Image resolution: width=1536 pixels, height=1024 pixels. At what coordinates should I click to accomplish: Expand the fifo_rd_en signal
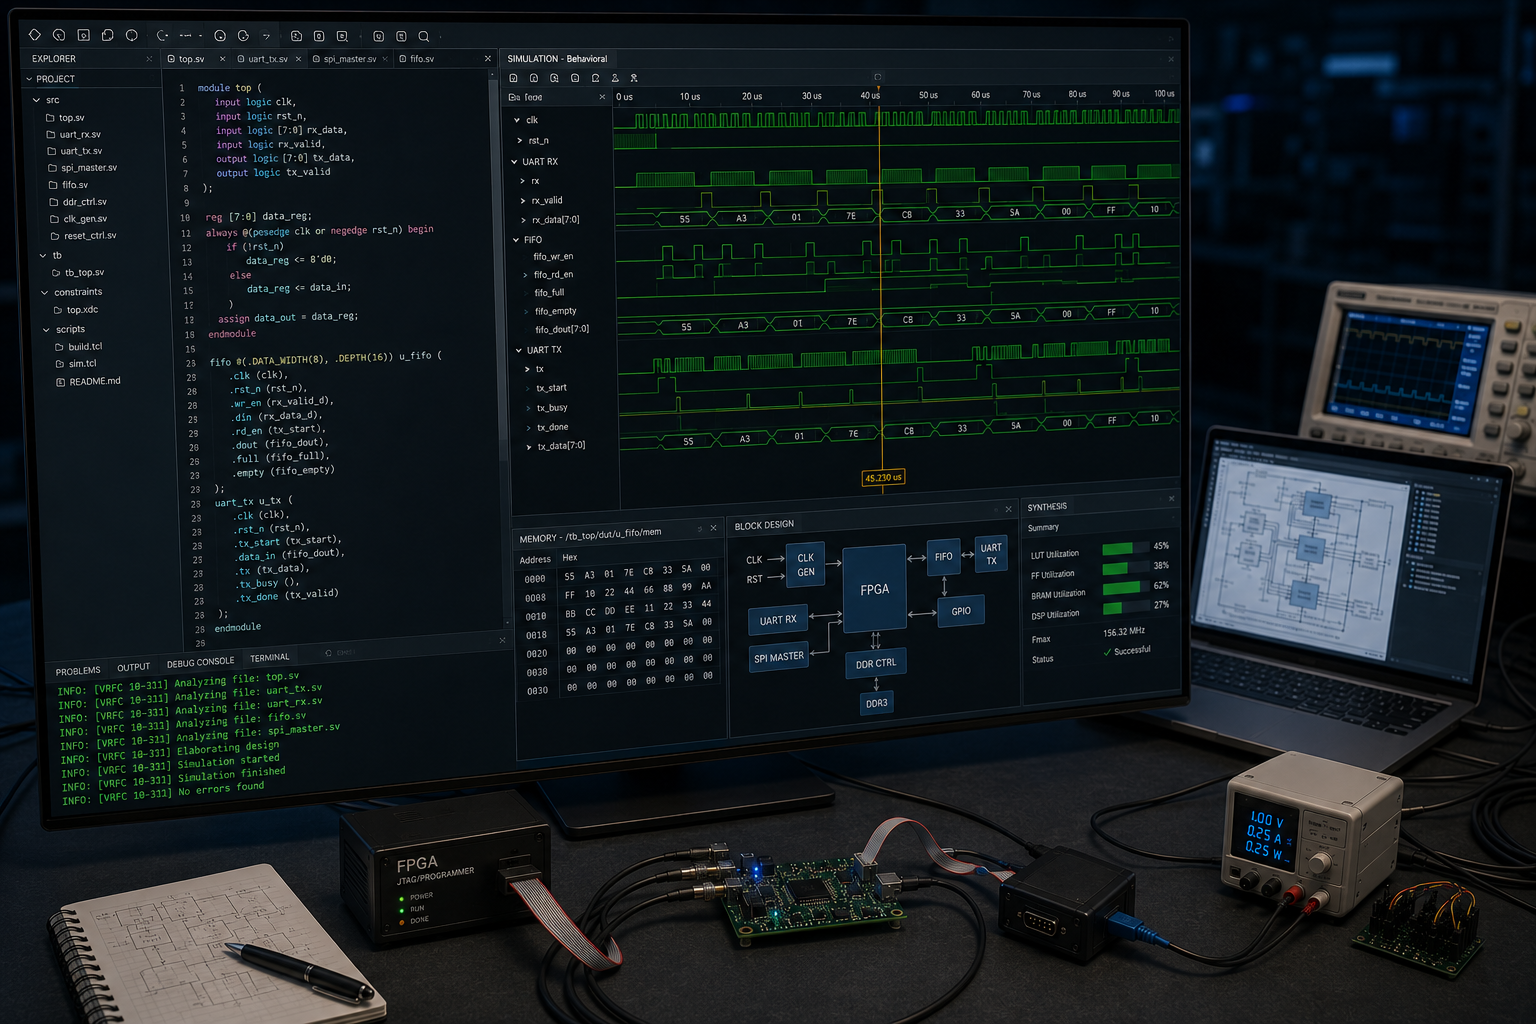pos(526,275)
